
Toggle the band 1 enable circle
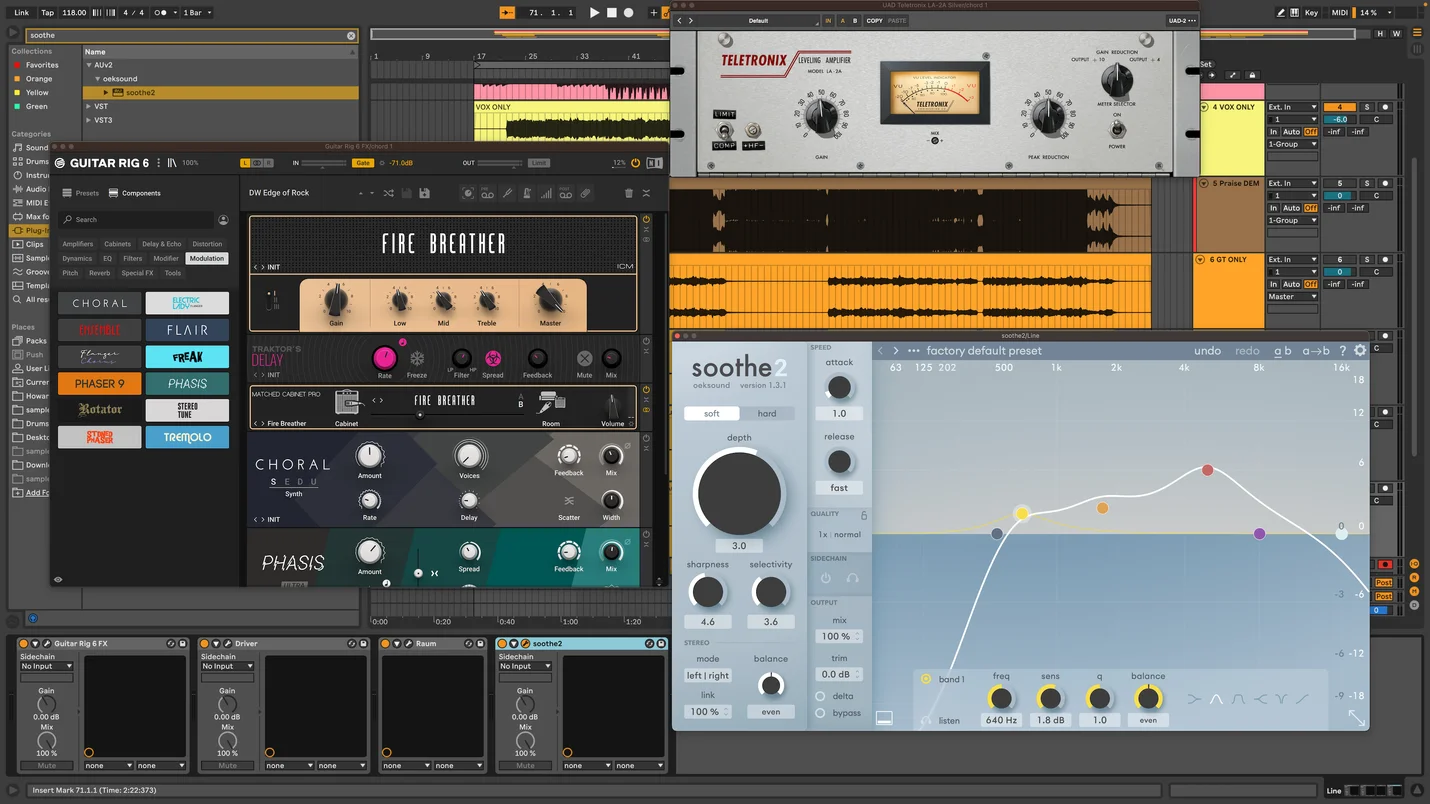(926, 679)
